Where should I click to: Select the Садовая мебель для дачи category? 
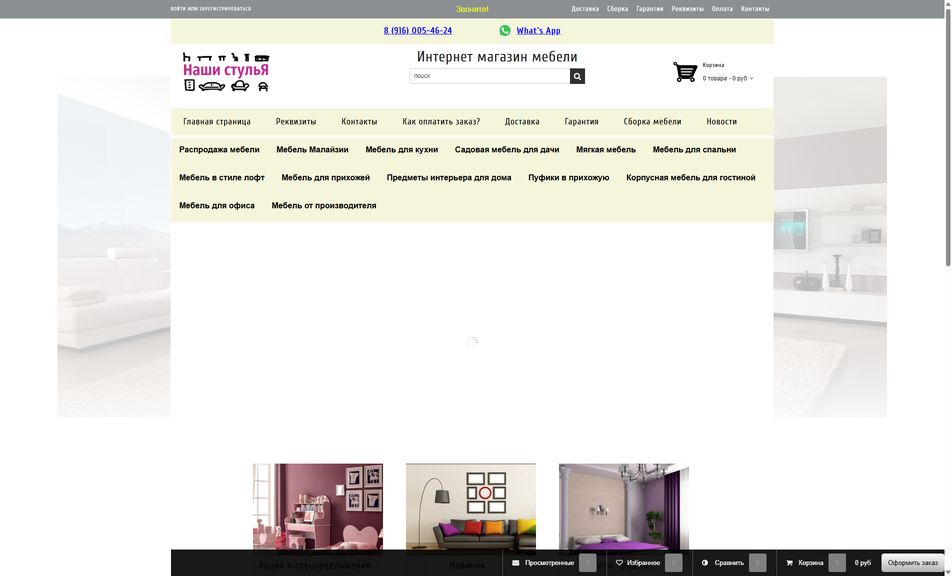(x=507, y=149)
